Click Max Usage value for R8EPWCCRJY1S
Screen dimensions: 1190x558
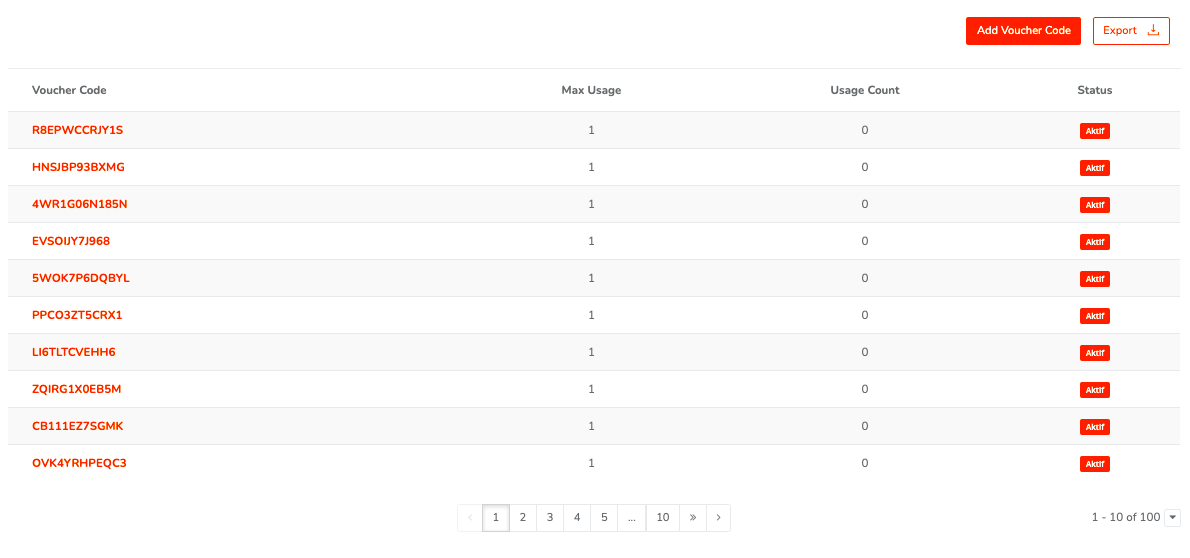(591, 130)
